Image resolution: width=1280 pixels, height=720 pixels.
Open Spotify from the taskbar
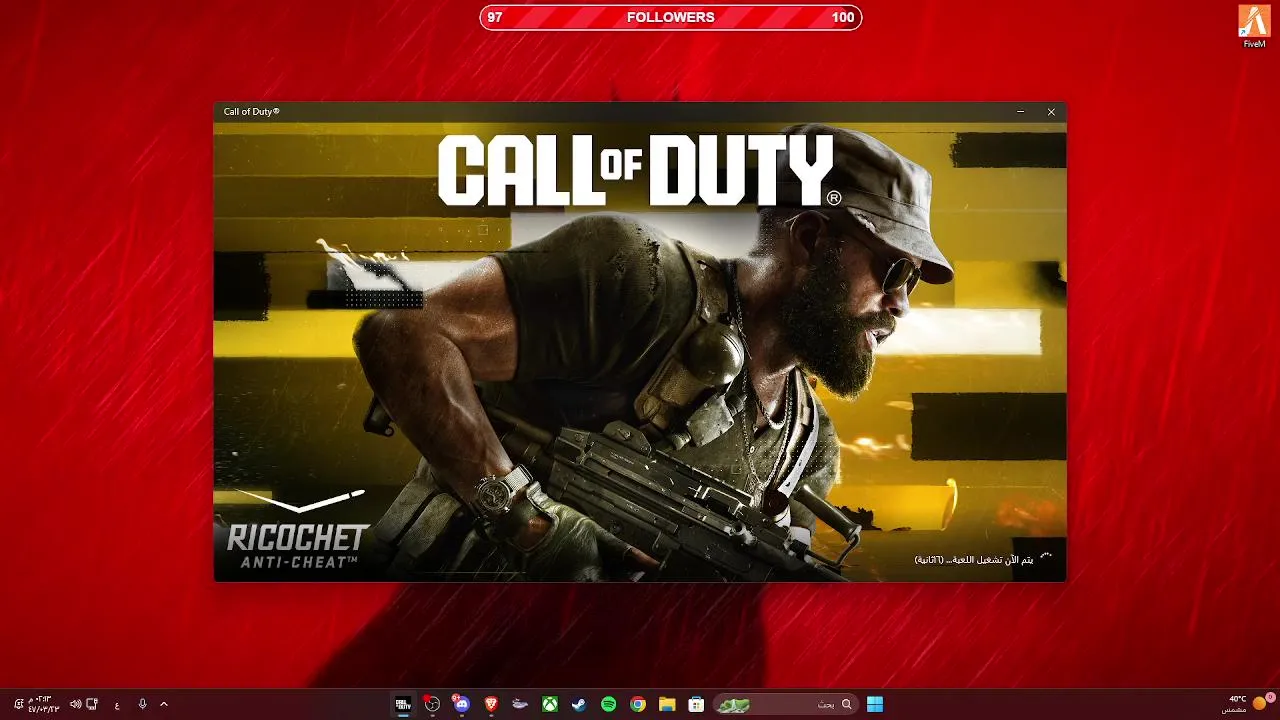(x=608, y=704)
